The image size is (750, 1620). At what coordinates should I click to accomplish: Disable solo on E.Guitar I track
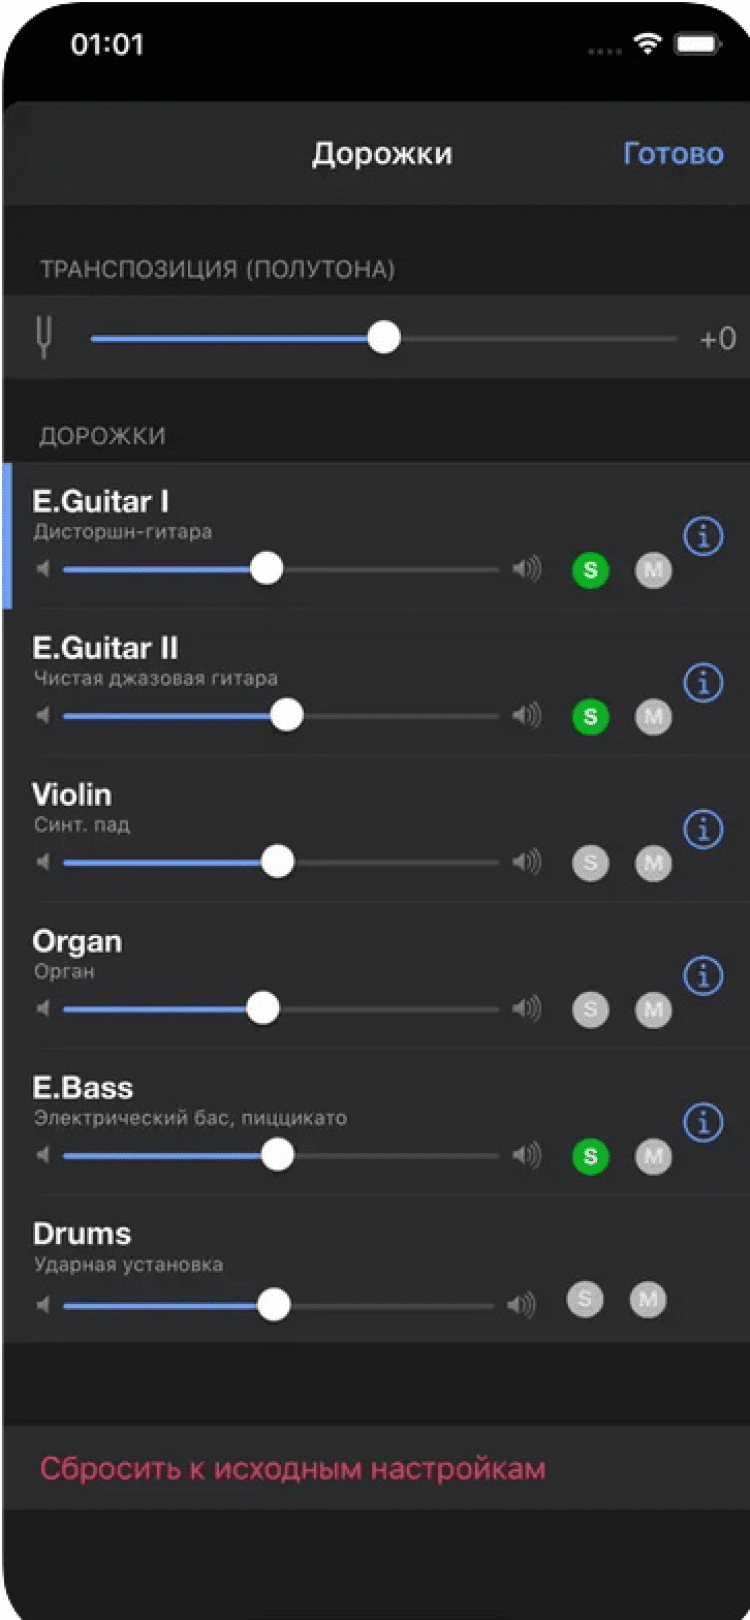pos(590,570)
